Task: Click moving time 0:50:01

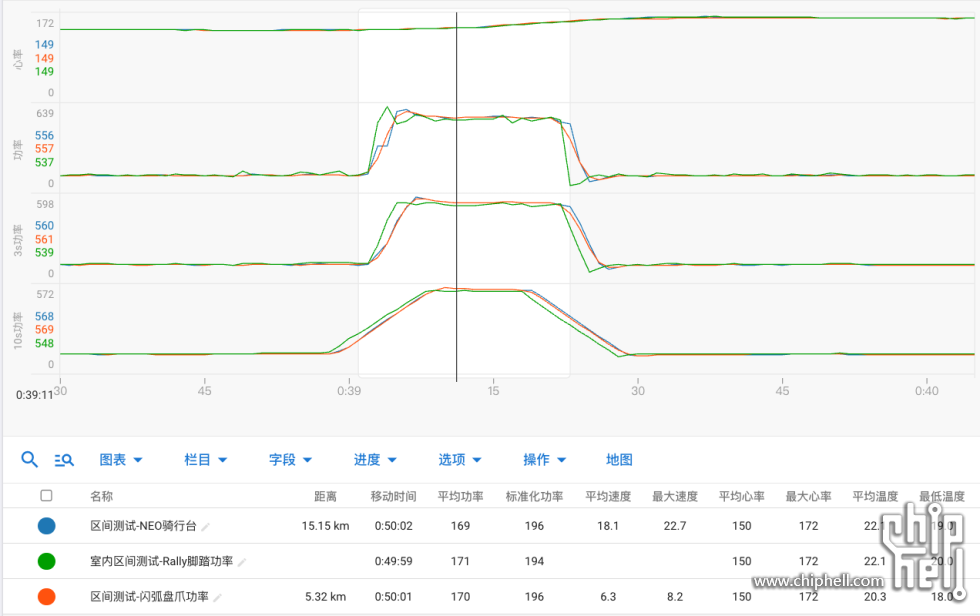Action: [393, 597]
